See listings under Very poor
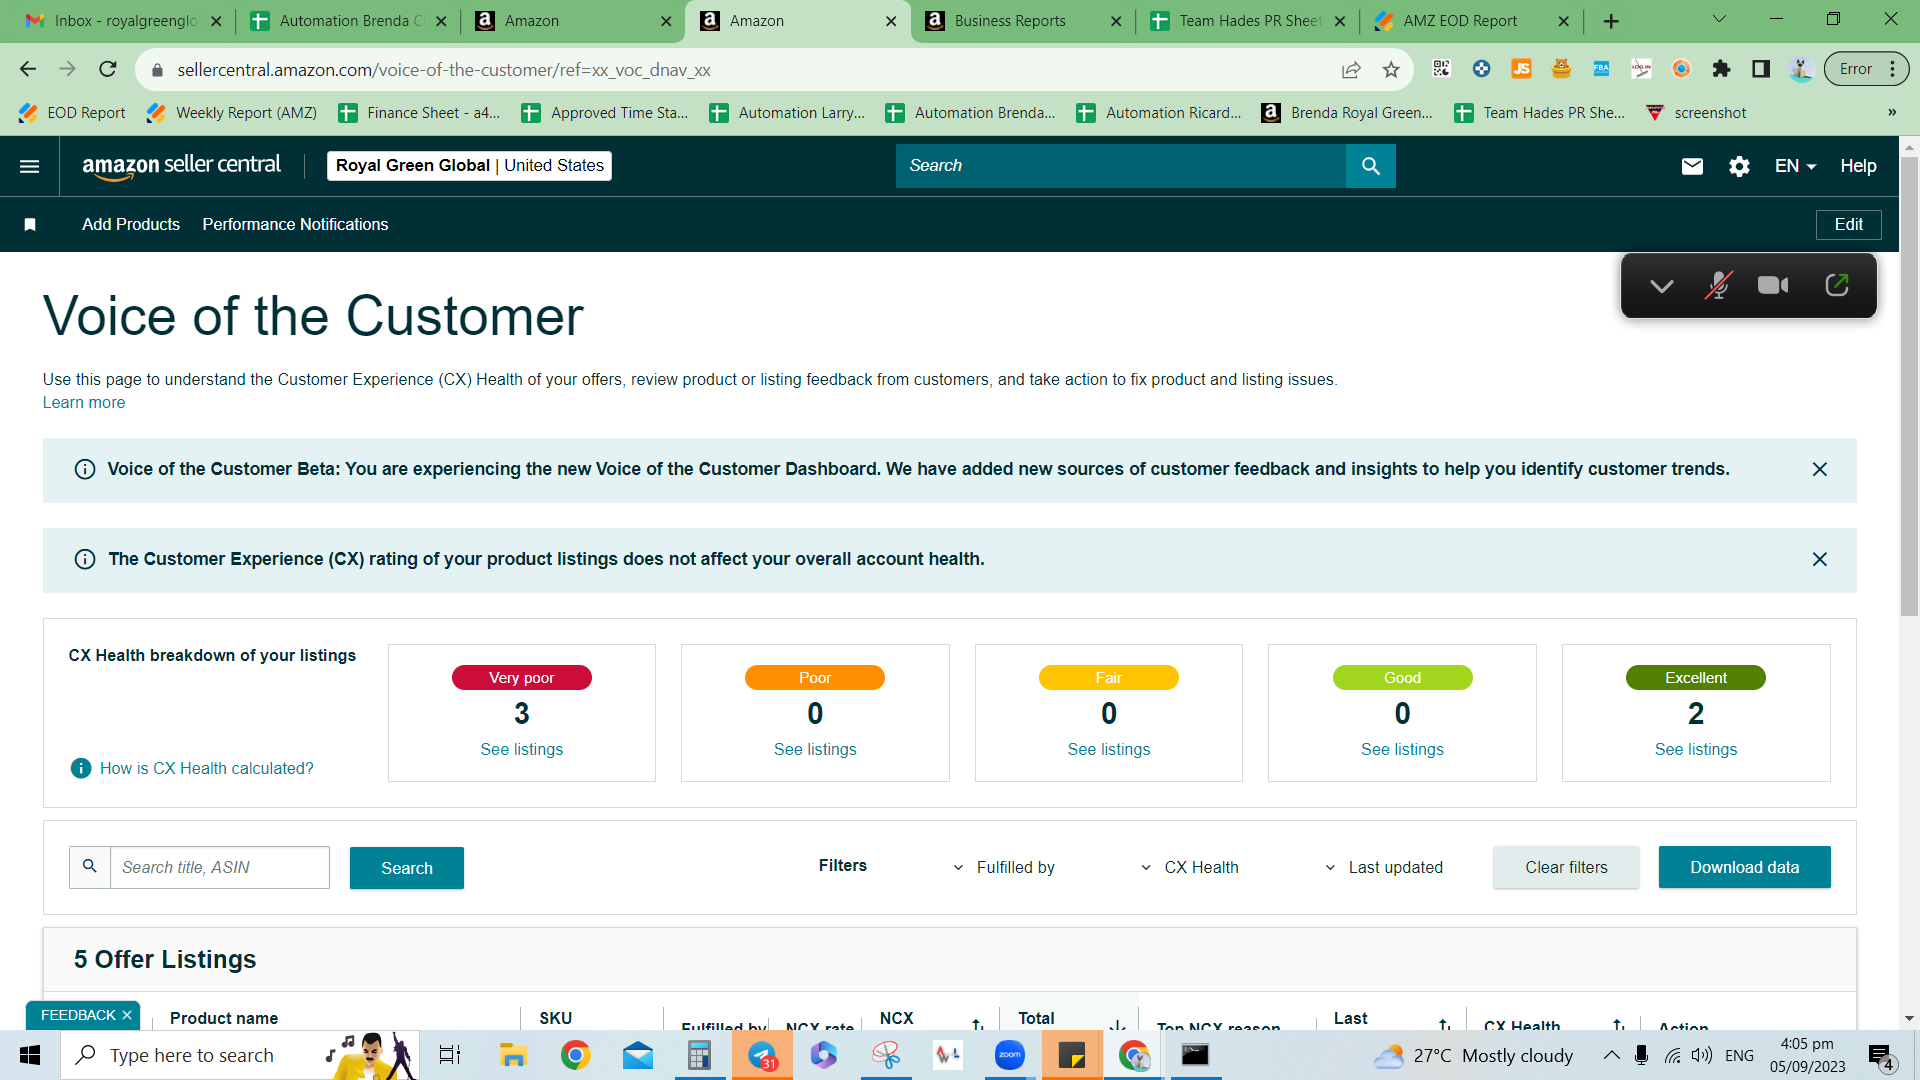1920x1080 pixels. pyautogui.click(x=521, y=750)
